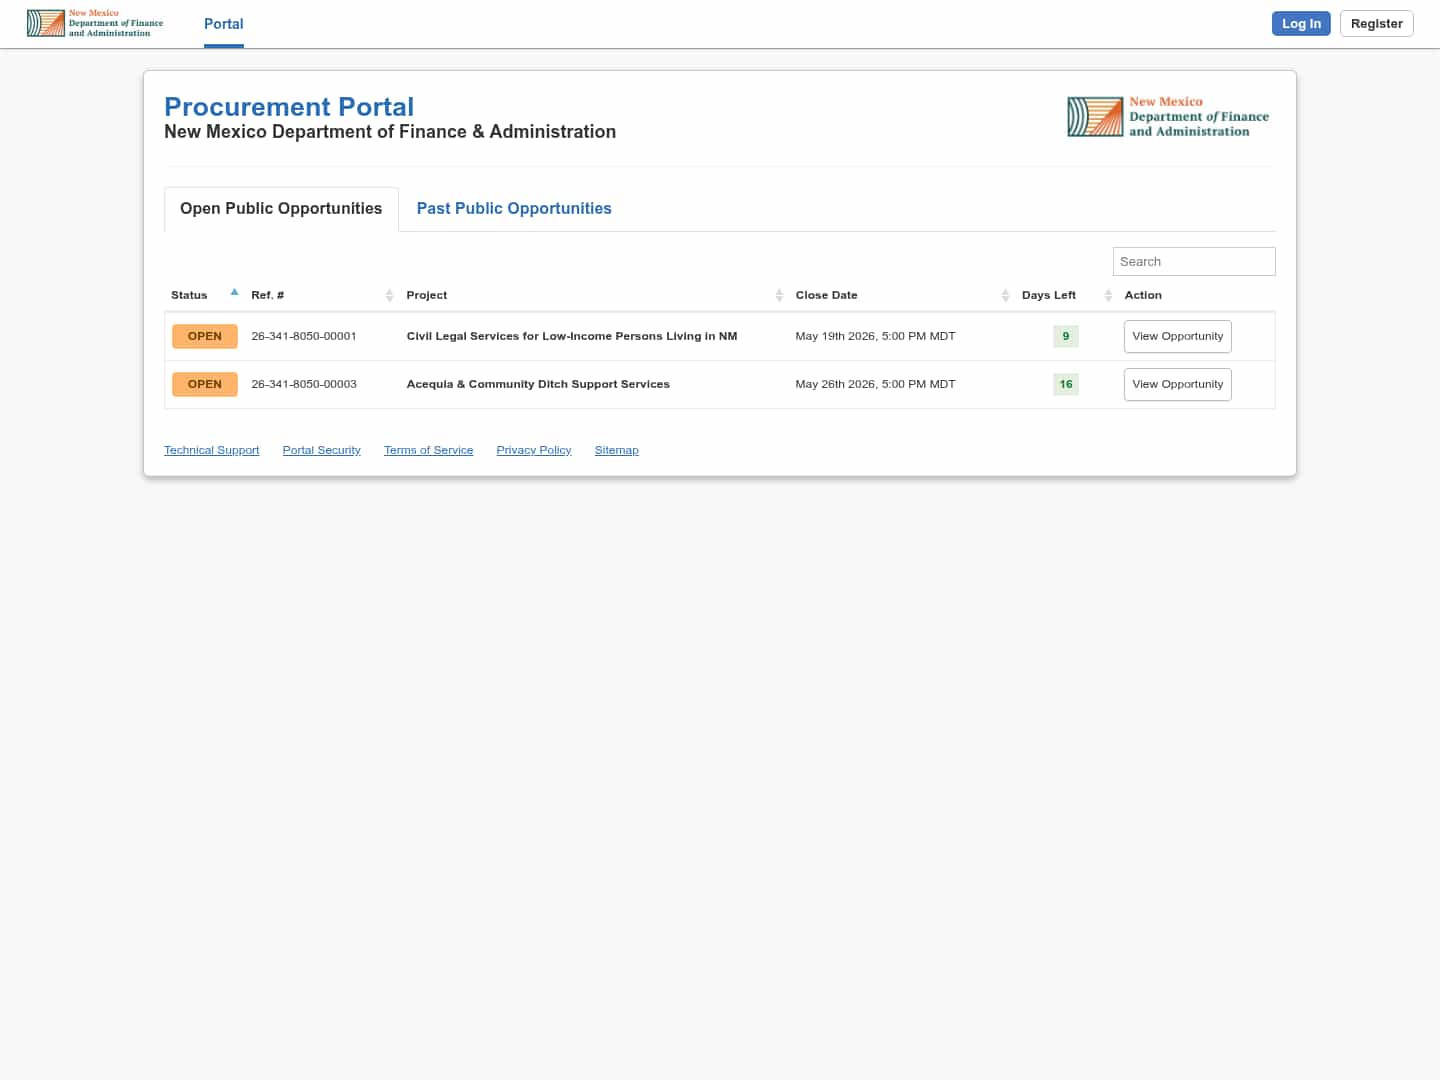
Task: Sort table by the Status column arrow
Action: (x=234, y=293)
